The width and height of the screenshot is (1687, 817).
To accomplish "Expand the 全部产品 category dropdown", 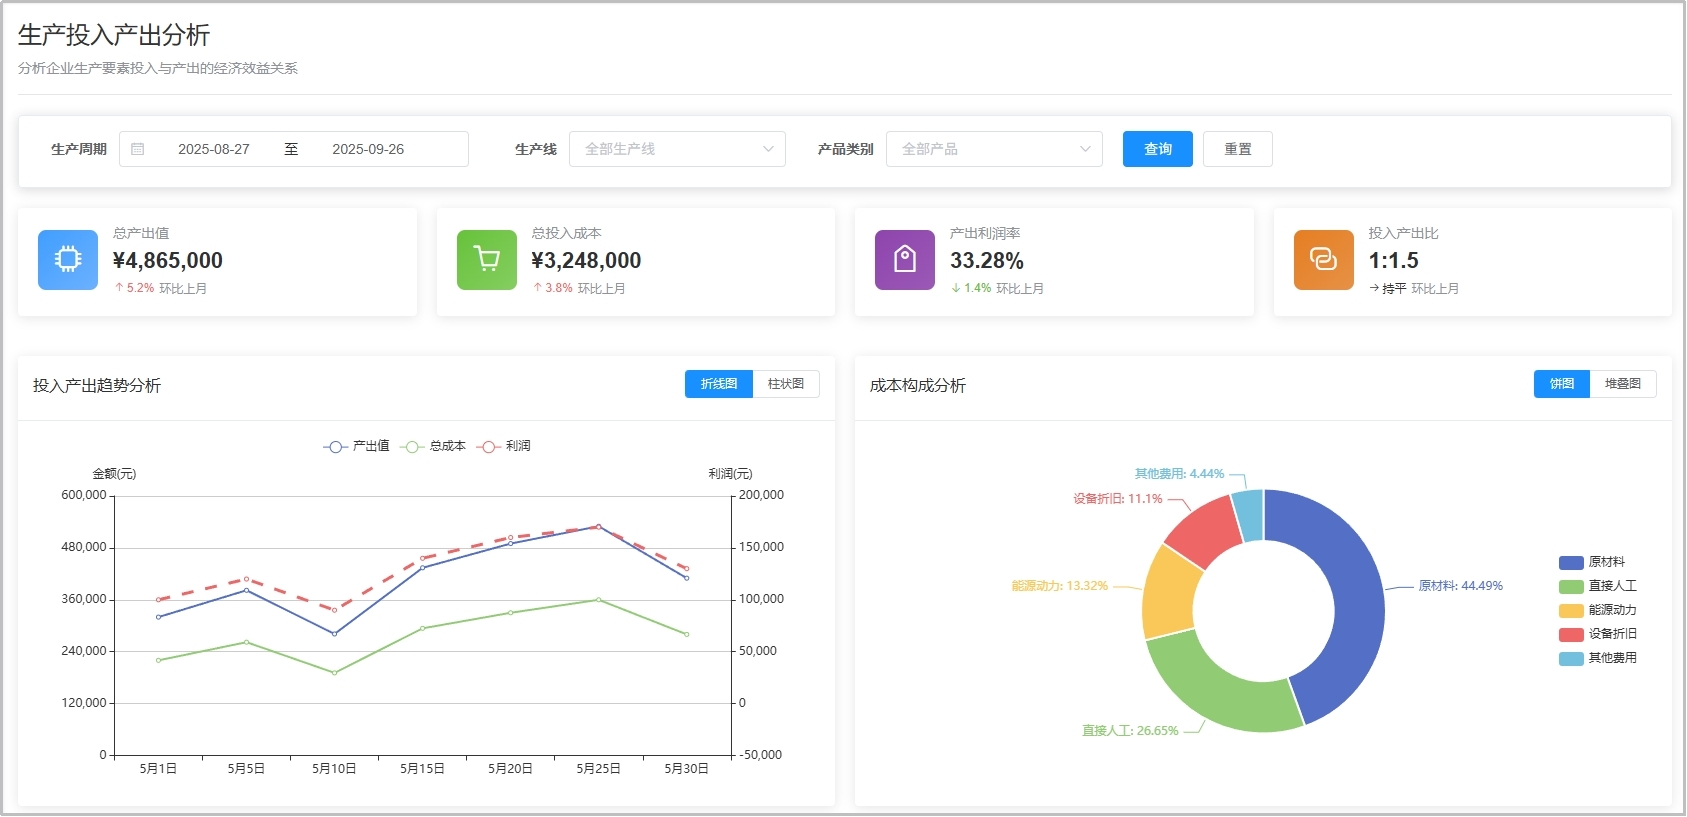I will pyautogui.click(x=994, y=149).
